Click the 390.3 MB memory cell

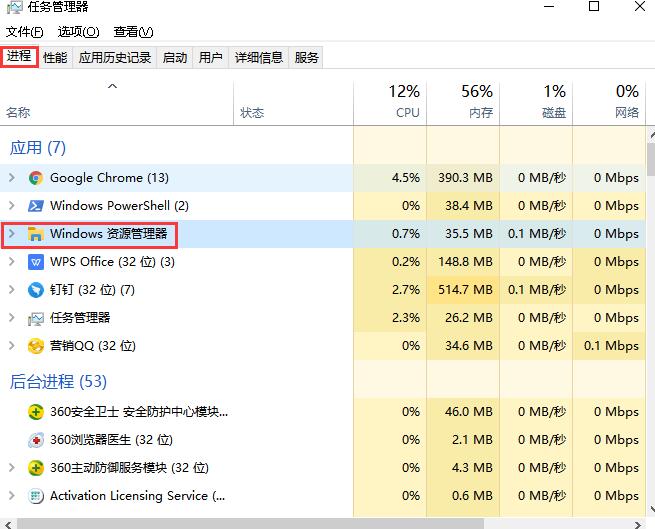pos(463,178)
